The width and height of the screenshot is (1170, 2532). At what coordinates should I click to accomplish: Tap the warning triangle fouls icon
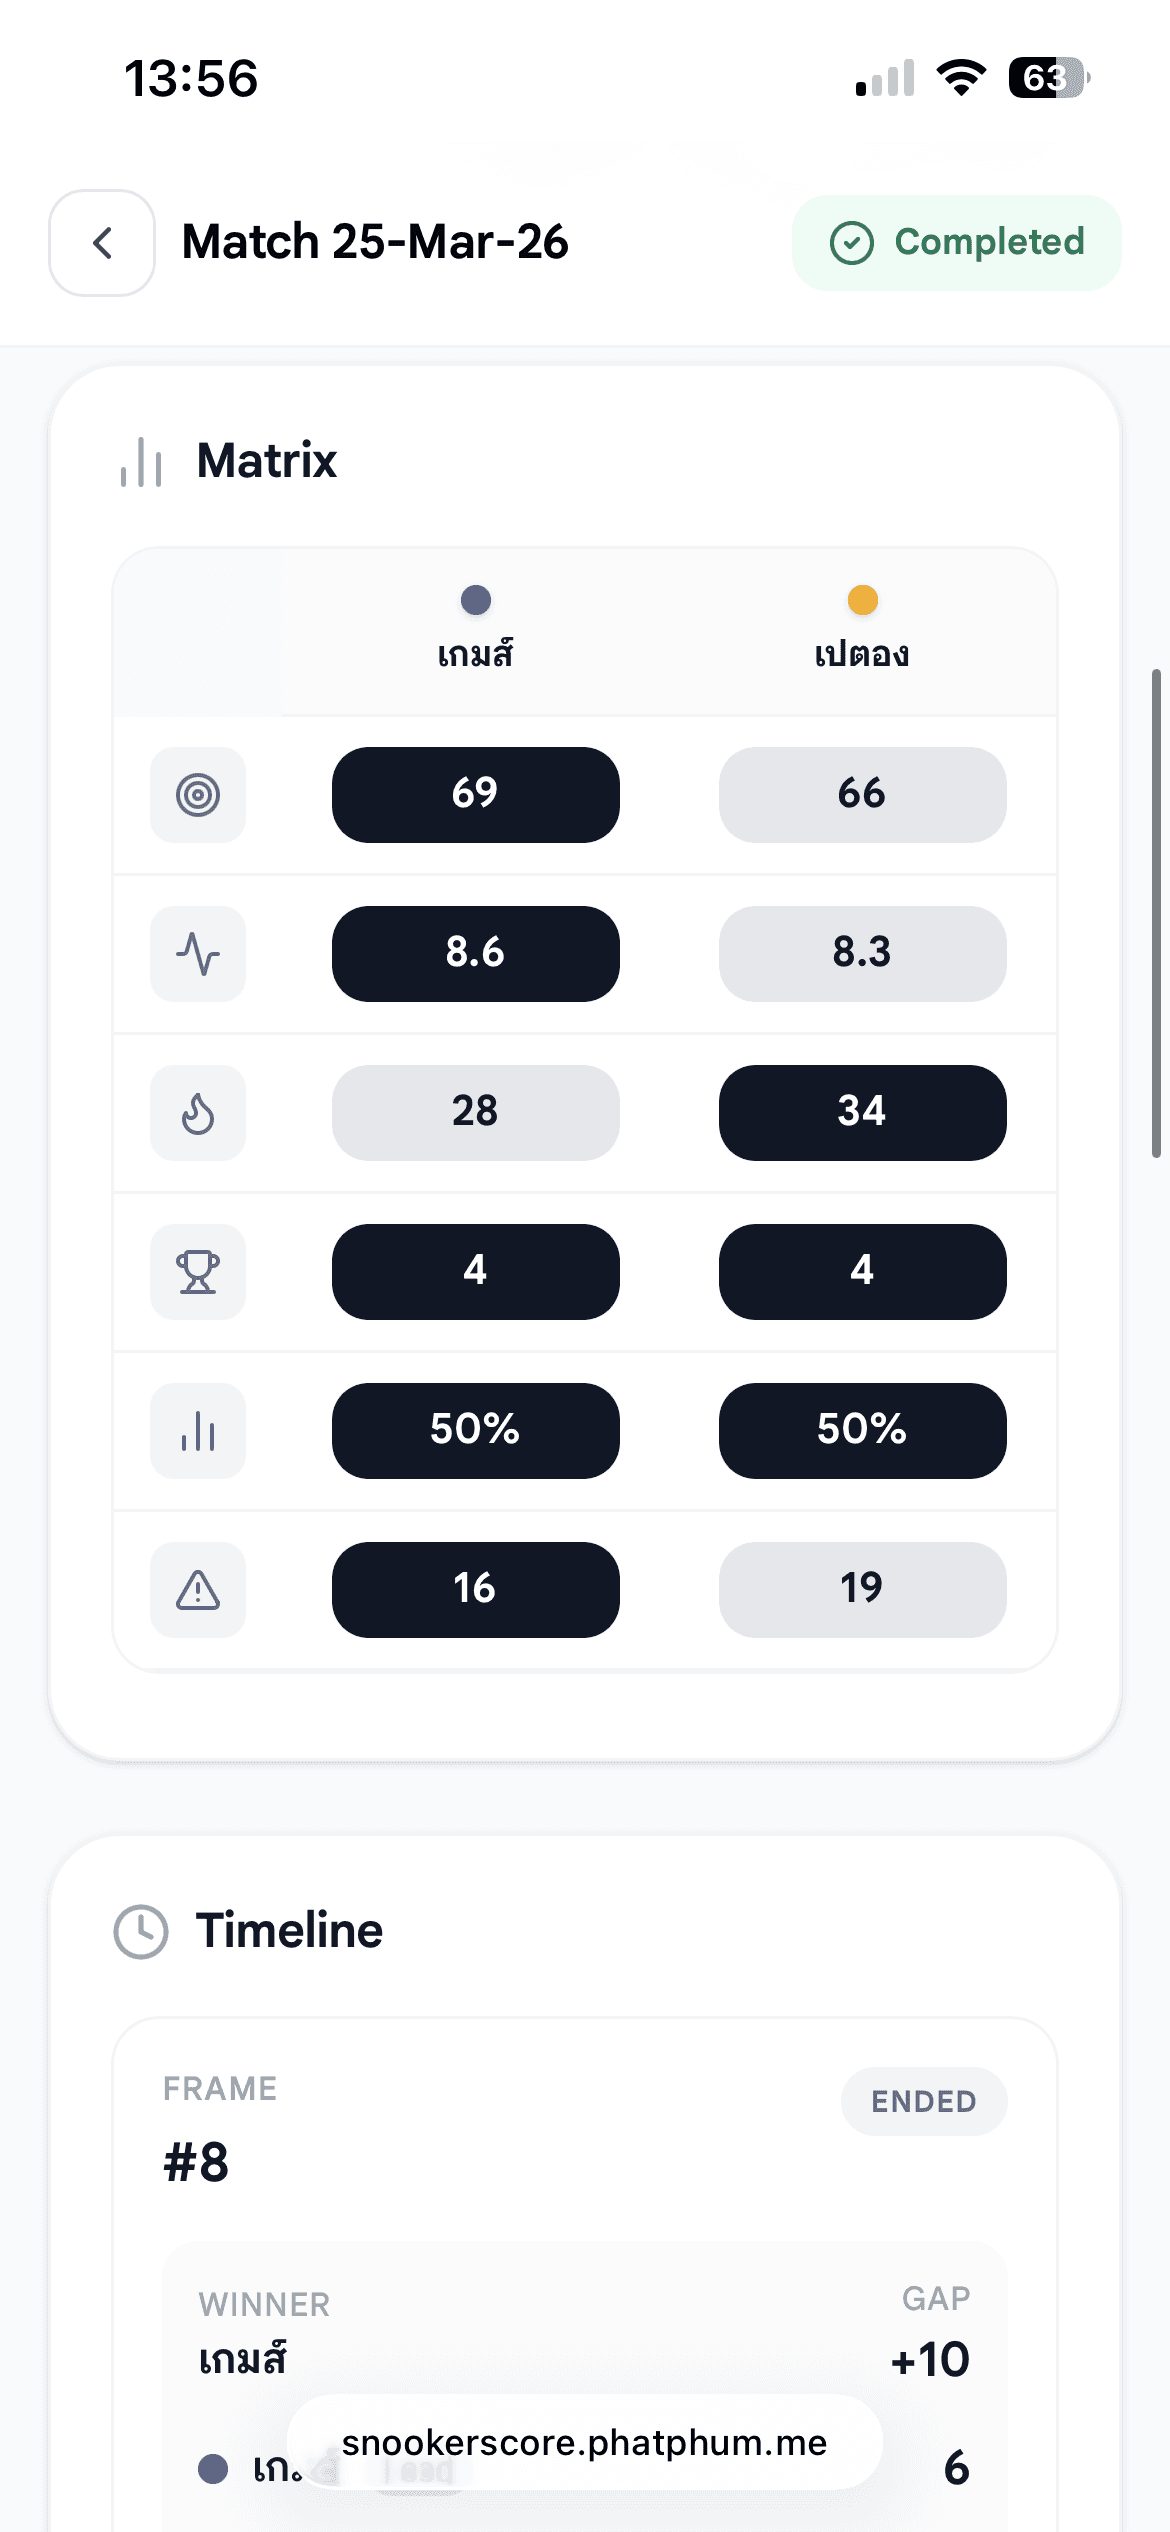(198, 1590)
